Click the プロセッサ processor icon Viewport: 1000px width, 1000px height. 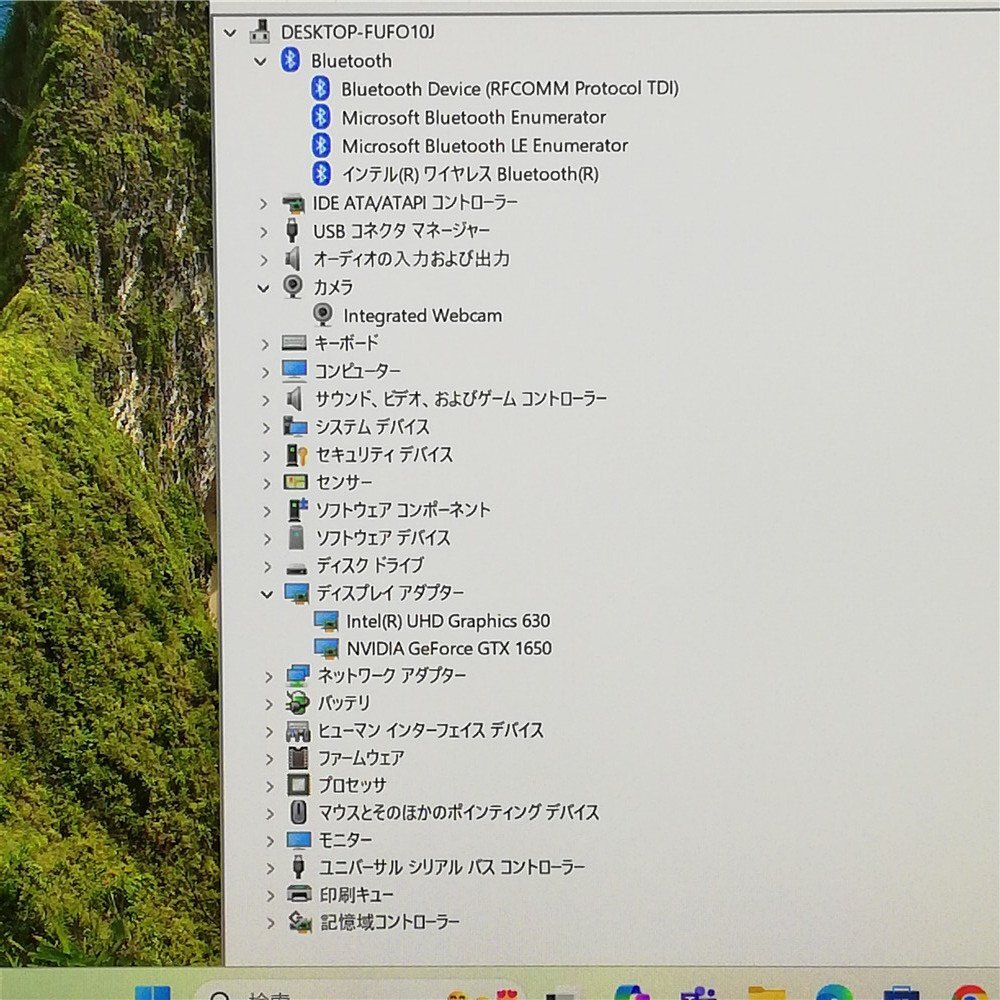(x=298, y=785)
